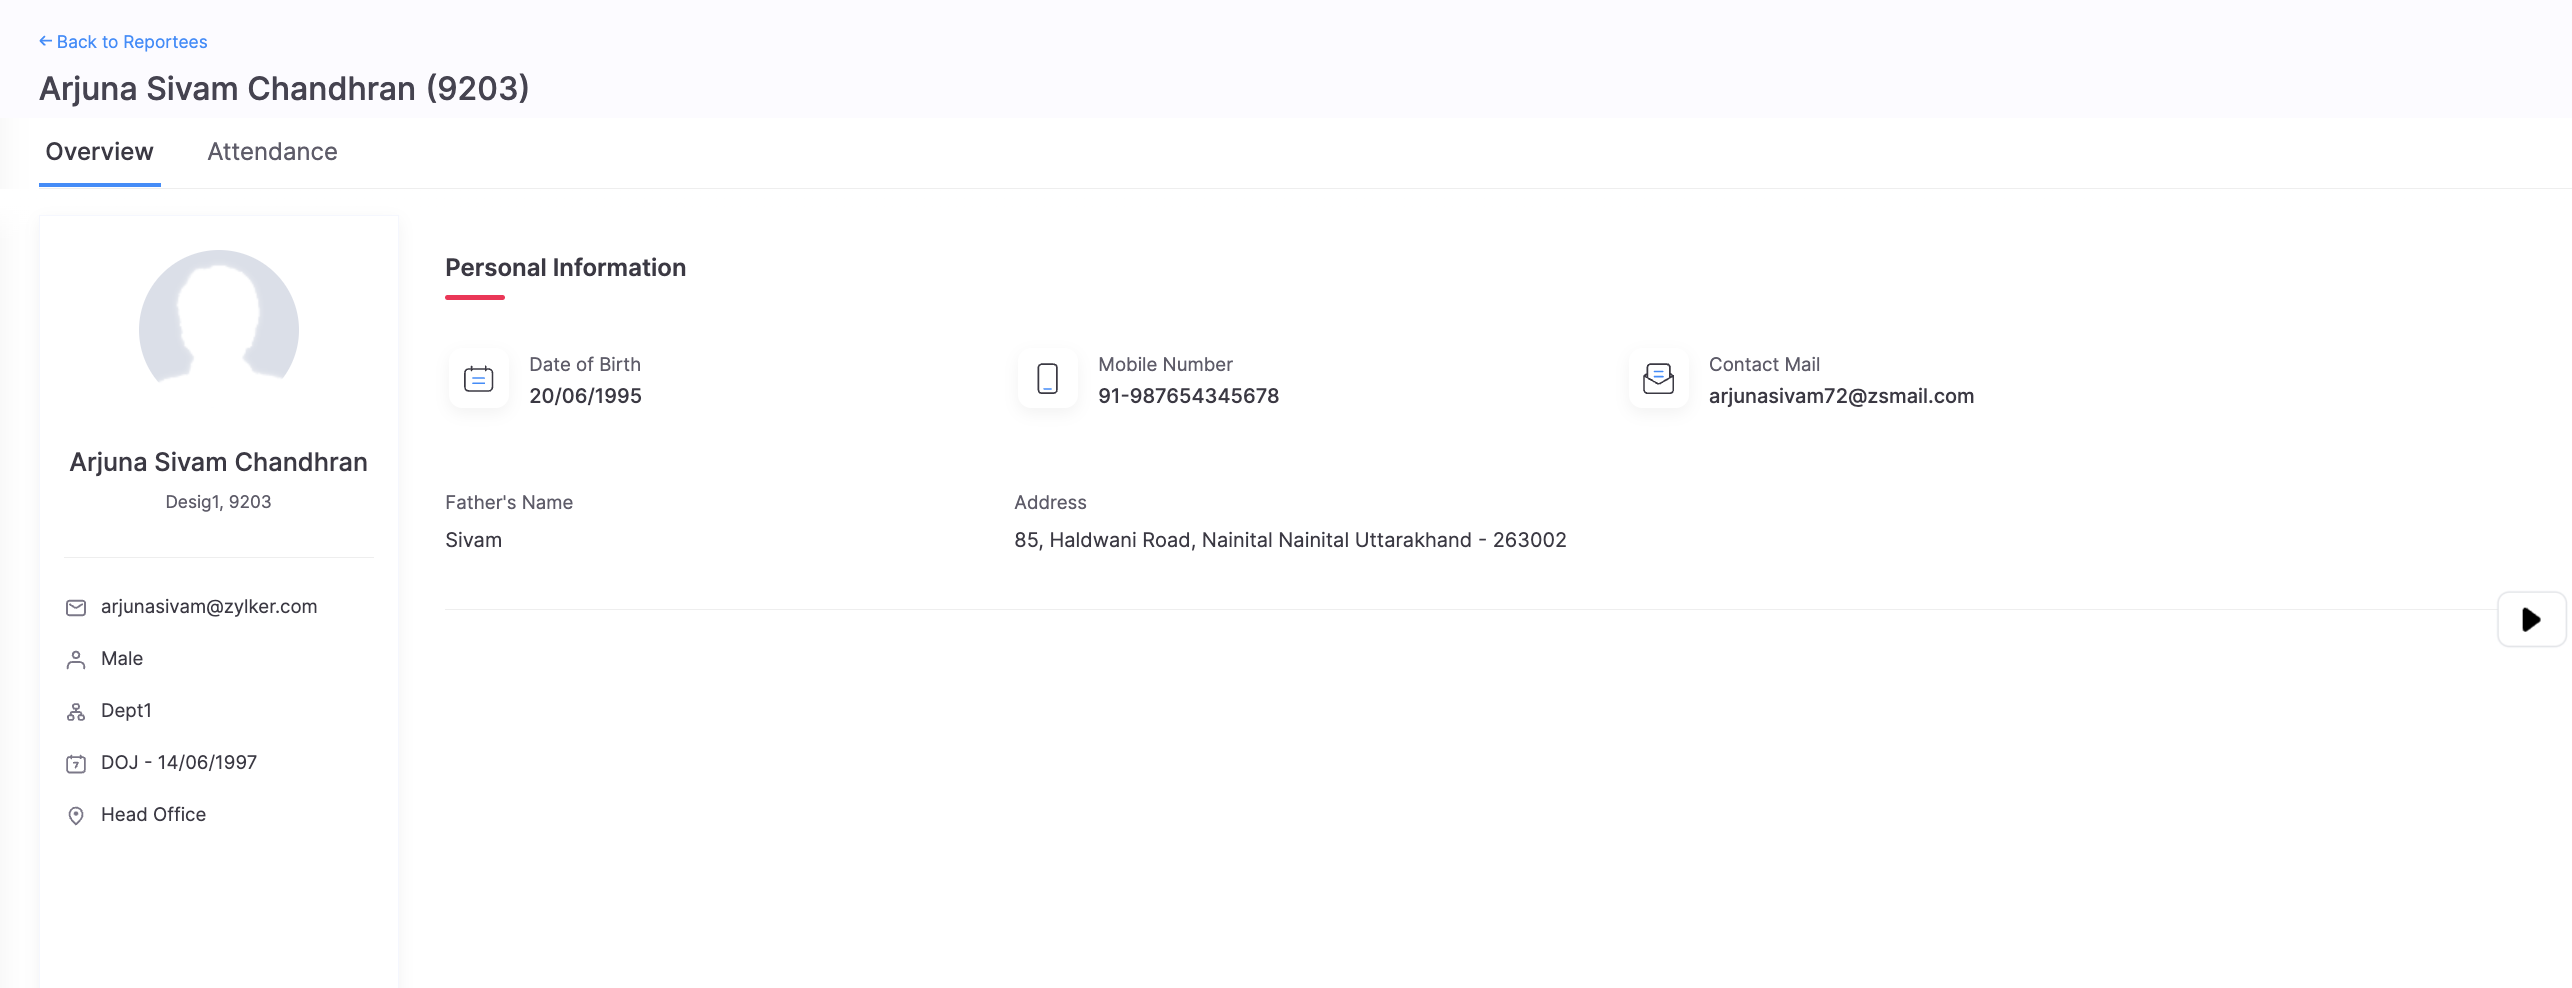The height and width of the screenshot is (988, 2572).
Task: Click the Haldwani Road address text
Action: 1289,540
